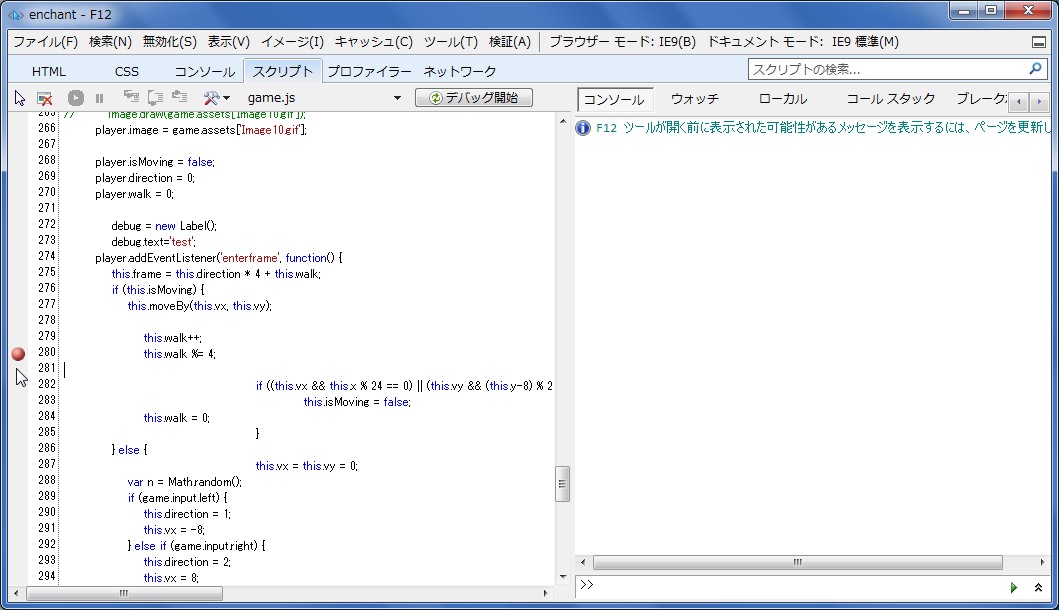This screenshot has width=1059, height=610.
Task: Open the 無効化(S) menu
Action: (x=170, y=42)
